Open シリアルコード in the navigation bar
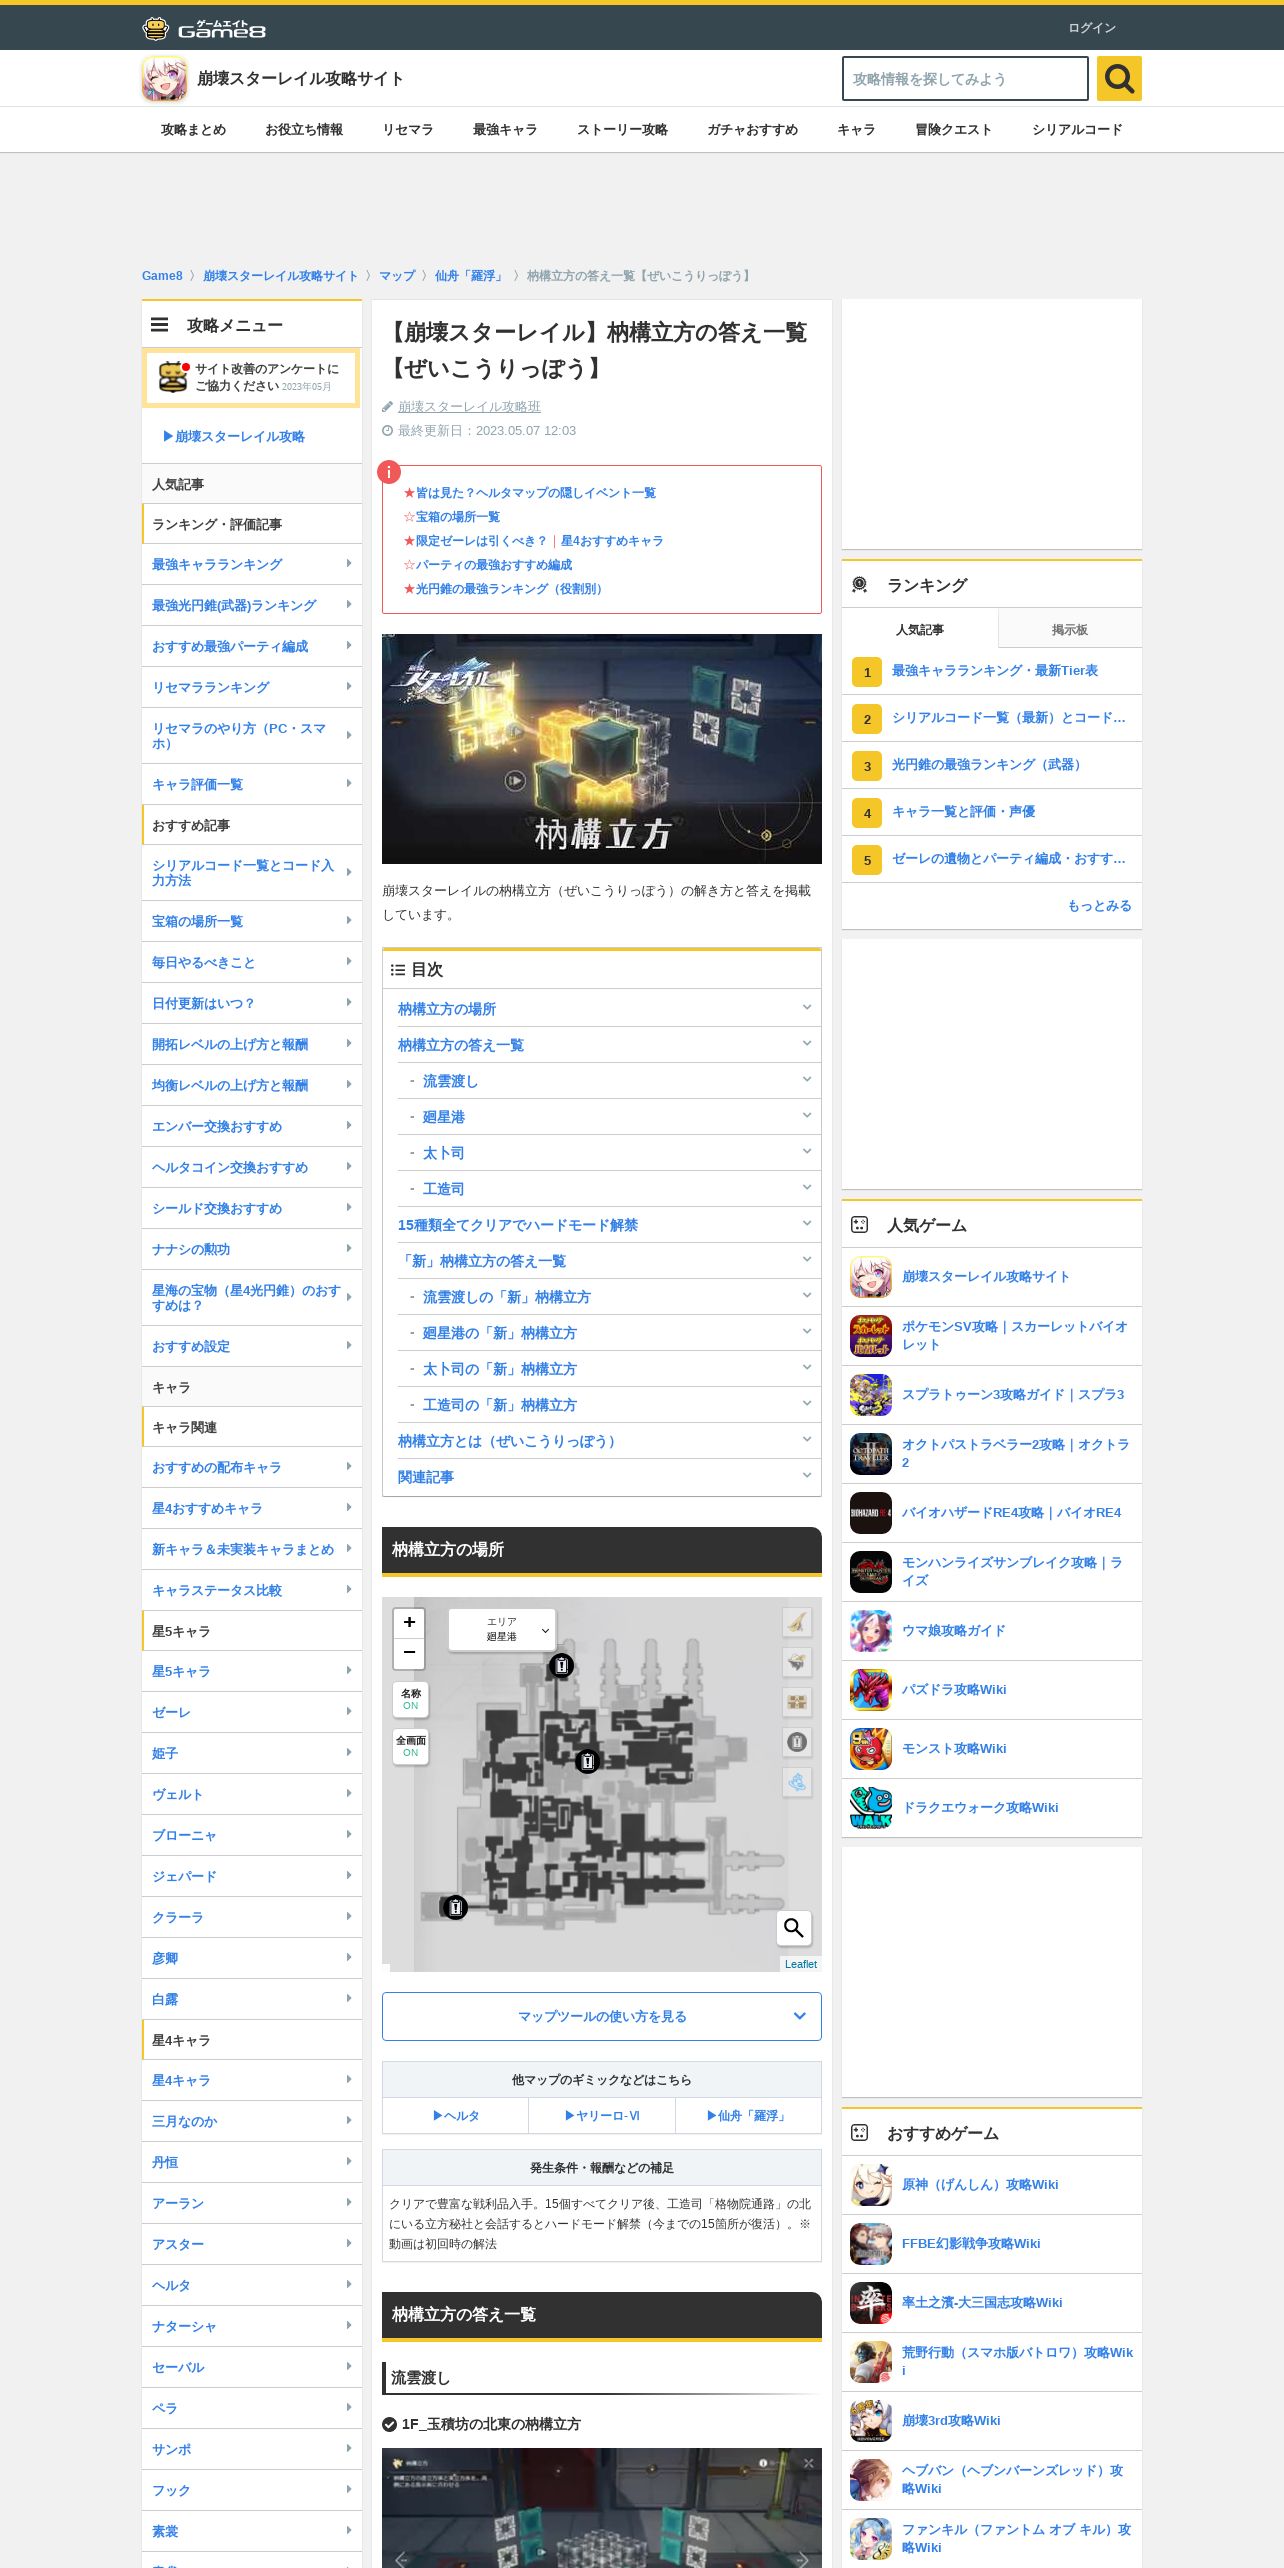The image size is (1284, 2568). click(1077, 129)
